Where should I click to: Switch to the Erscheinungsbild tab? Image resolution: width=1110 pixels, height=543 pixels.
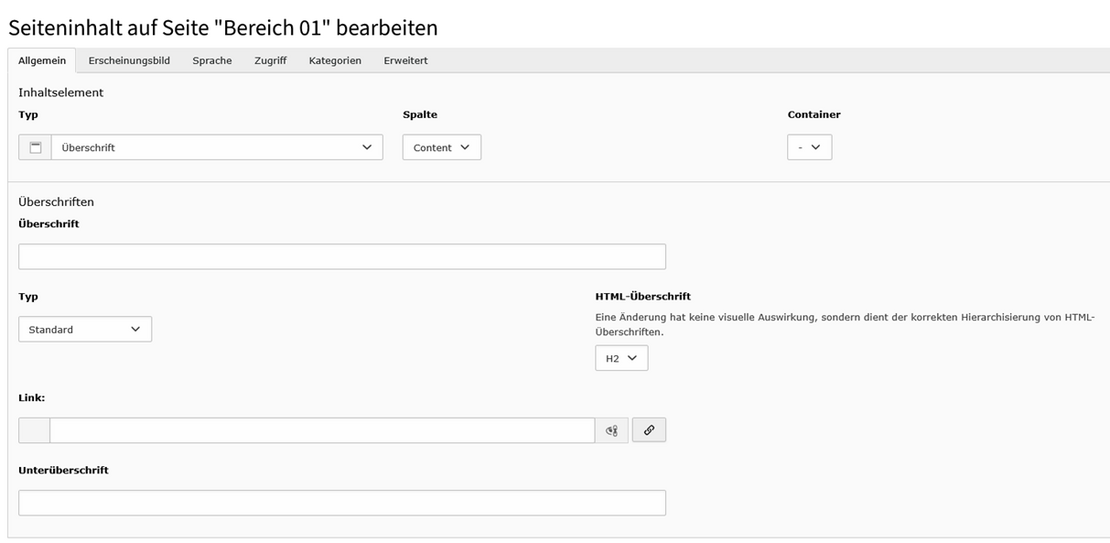coord(129,61)
